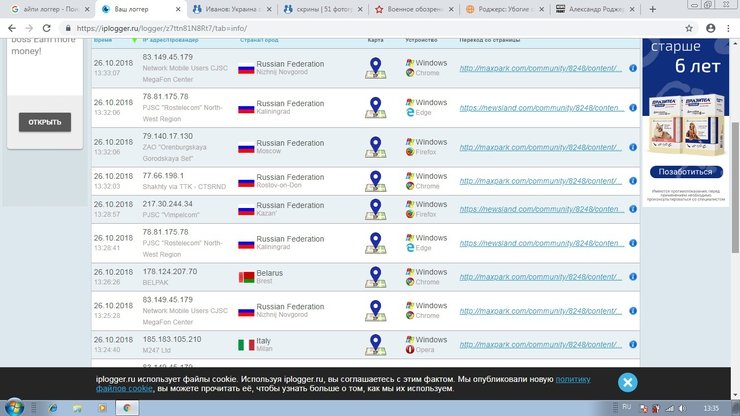
Task: Open map pin for Belarus Brest row
Action: pyautogui.click(x=375, y=277)
